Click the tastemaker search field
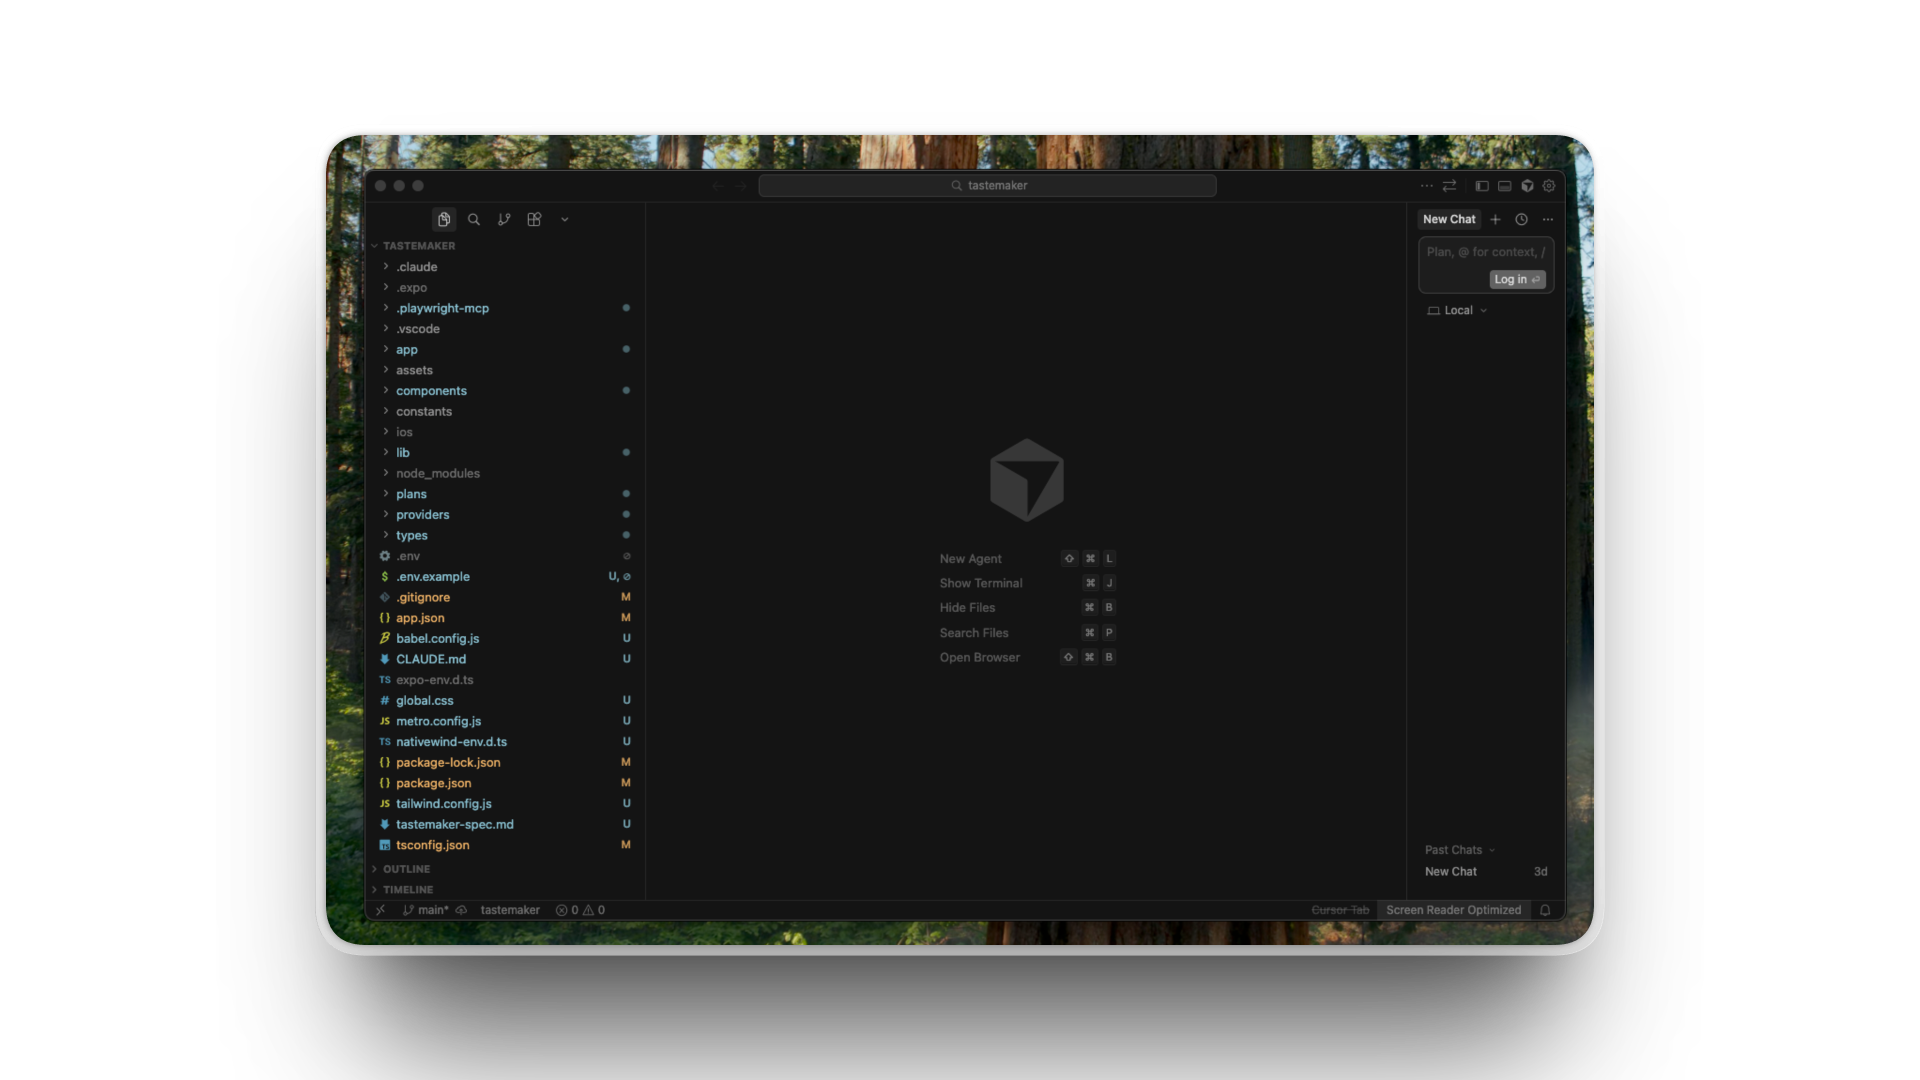This screenshot has height=1080, width=1920. coord(987,186)
